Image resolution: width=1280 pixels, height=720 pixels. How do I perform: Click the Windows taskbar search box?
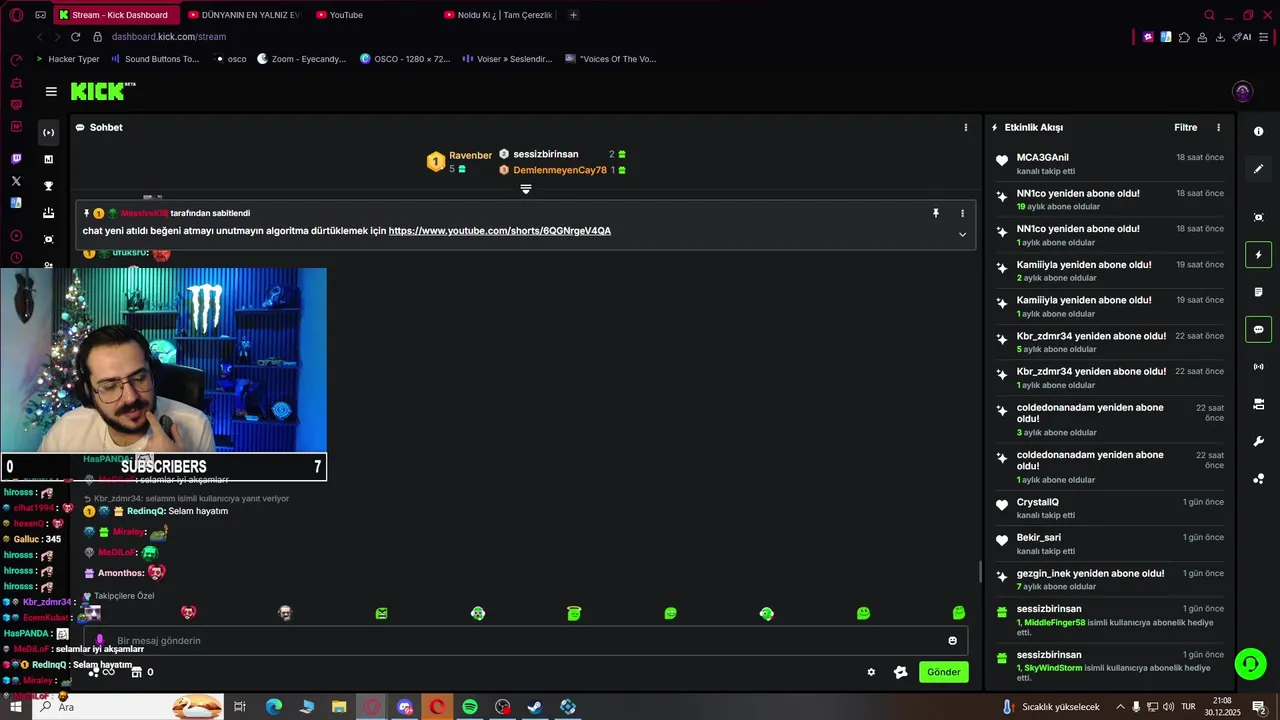pyautogui.click(x=130, y=707)
